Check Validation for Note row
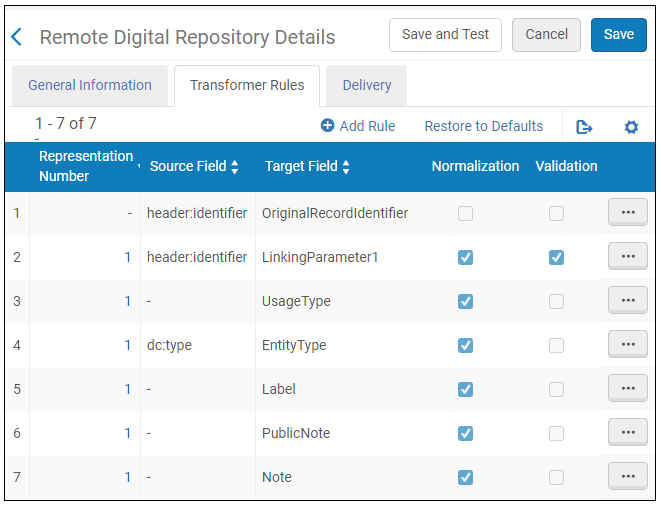The width and height of the screenshot is (661, 505). tap(556, 477)
